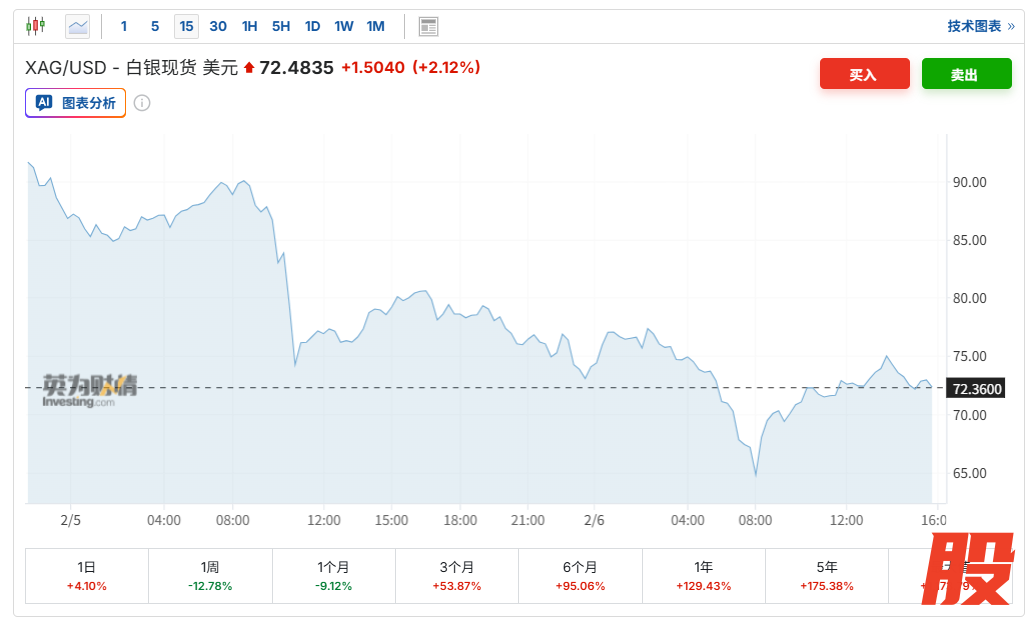Open AI 图表分析 chart analysis
The width and height of the screenshot is (1035, 624).
pos(76,103)
